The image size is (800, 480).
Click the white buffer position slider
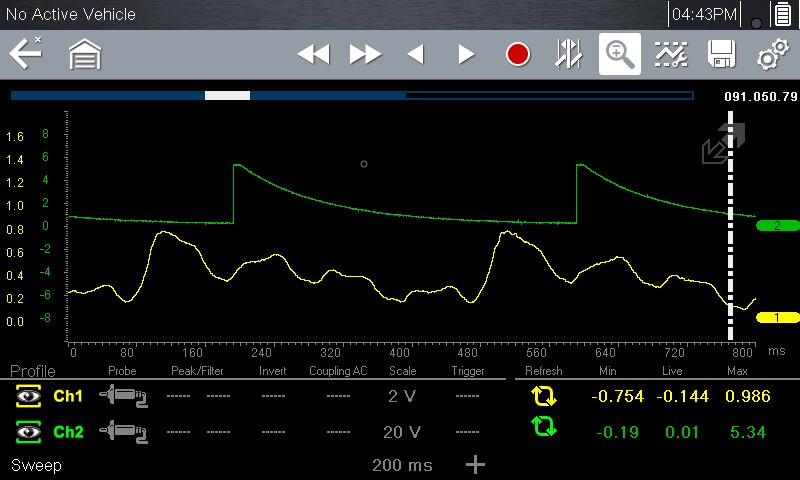click(227, 96)
